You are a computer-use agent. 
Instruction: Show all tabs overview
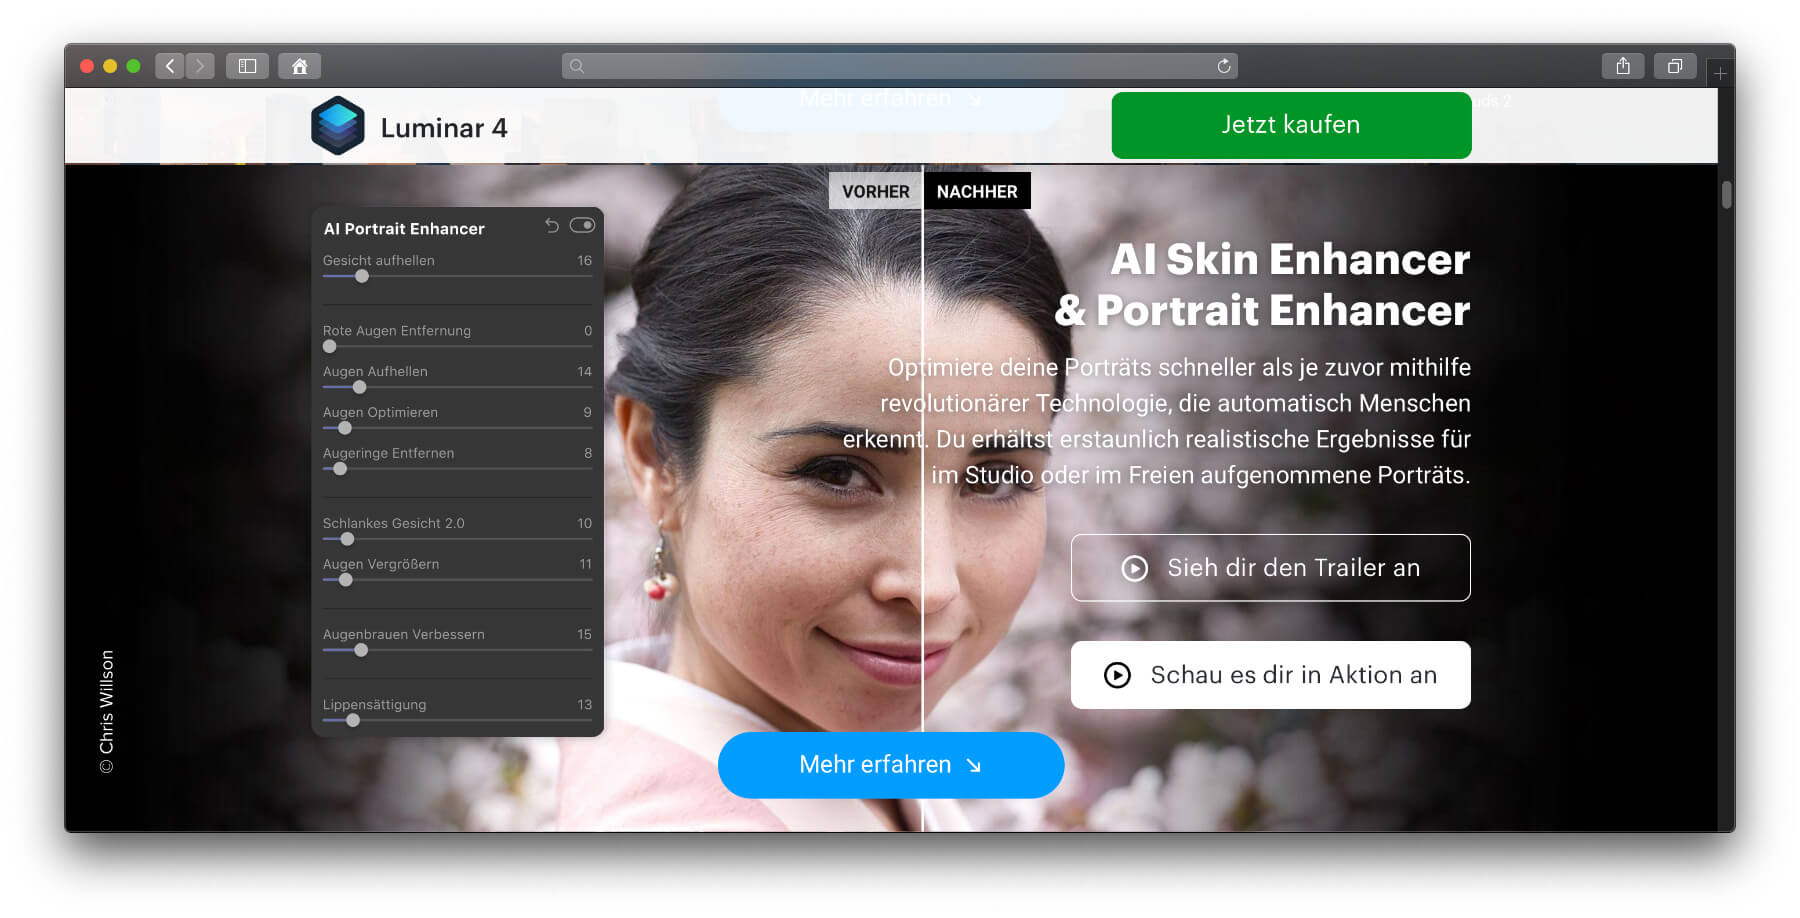click(x=1675, y=66)
